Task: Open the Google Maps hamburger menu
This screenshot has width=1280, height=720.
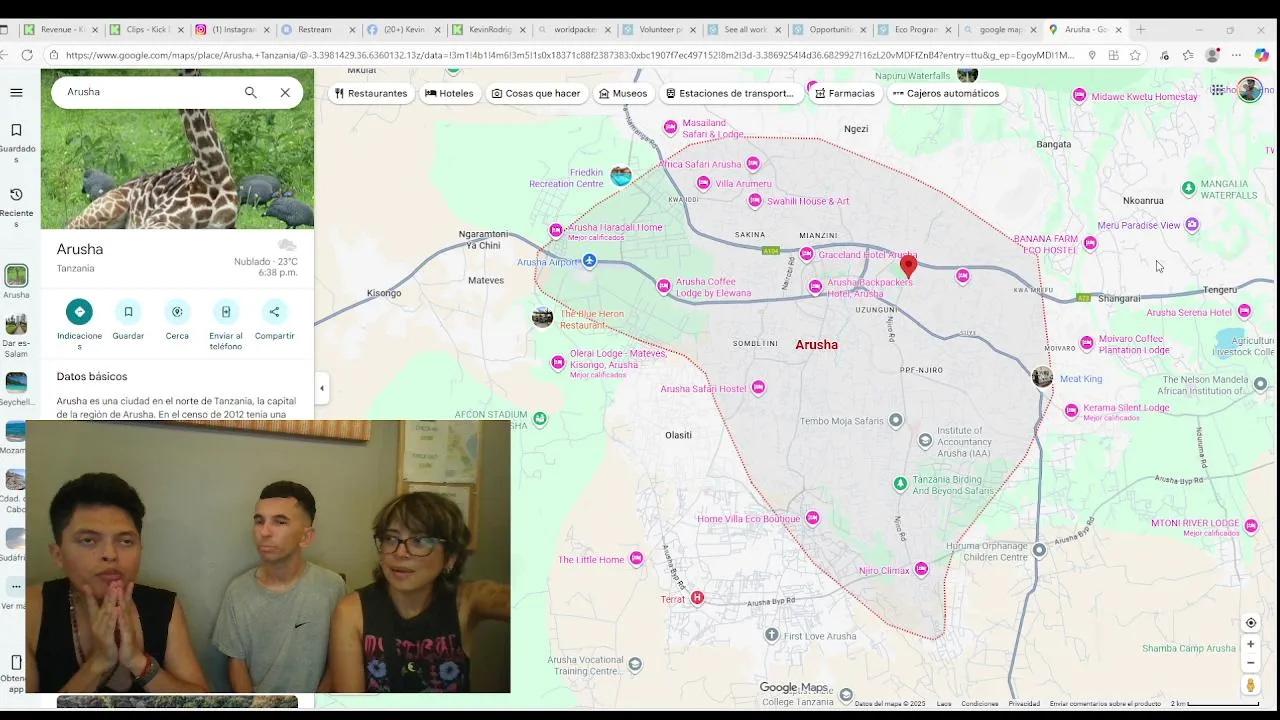Action: [x=16, y=92]
